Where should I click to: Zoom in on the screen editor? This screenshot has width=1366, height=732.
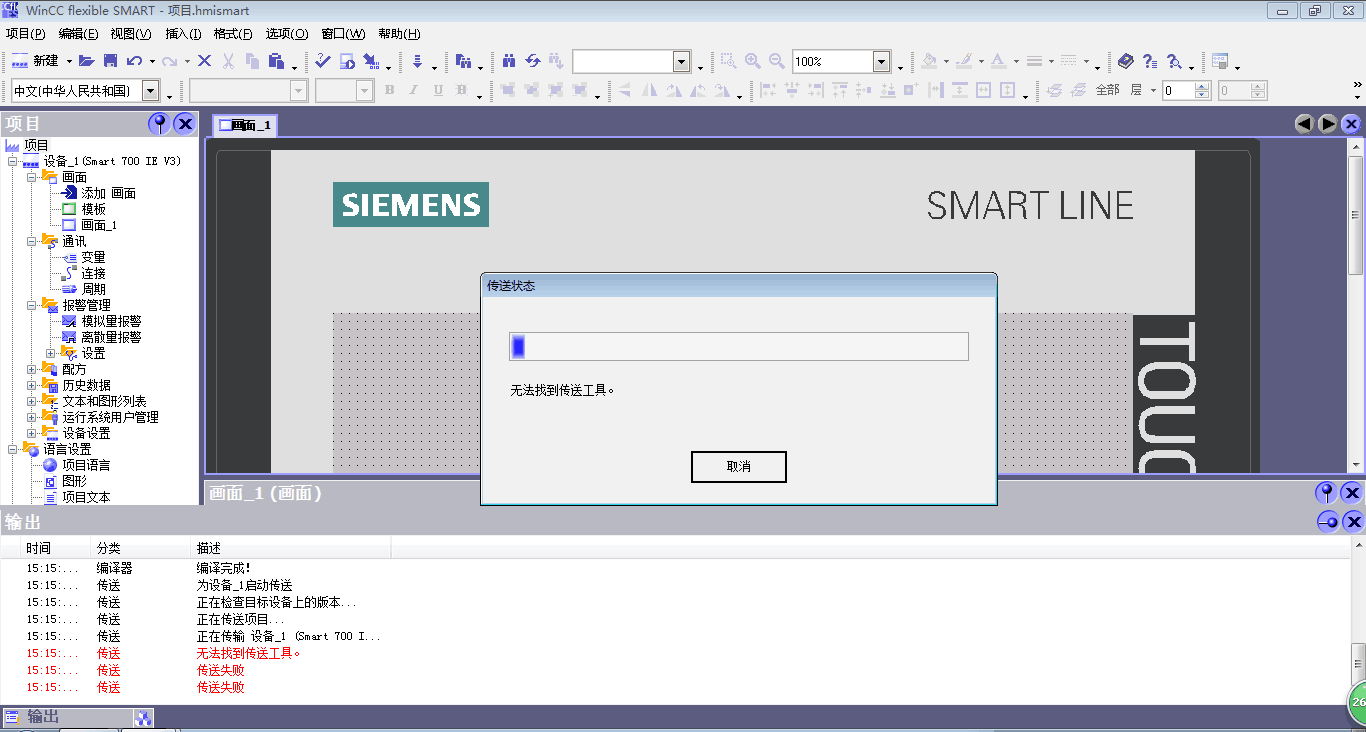coord(752,61)
